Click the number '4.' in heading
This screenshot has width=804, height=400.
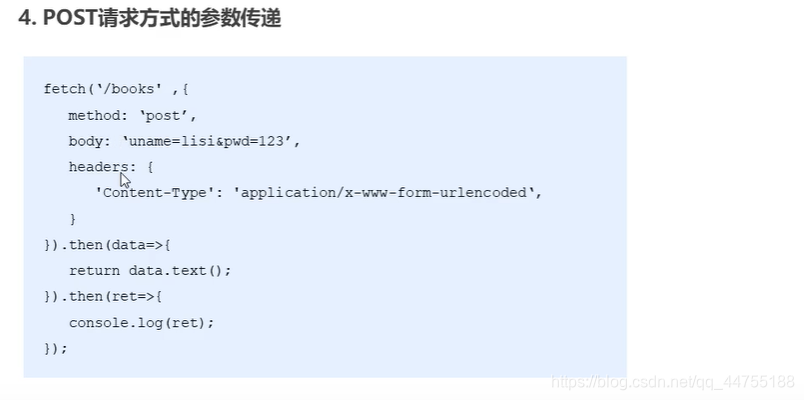click(x=28, y=18)
